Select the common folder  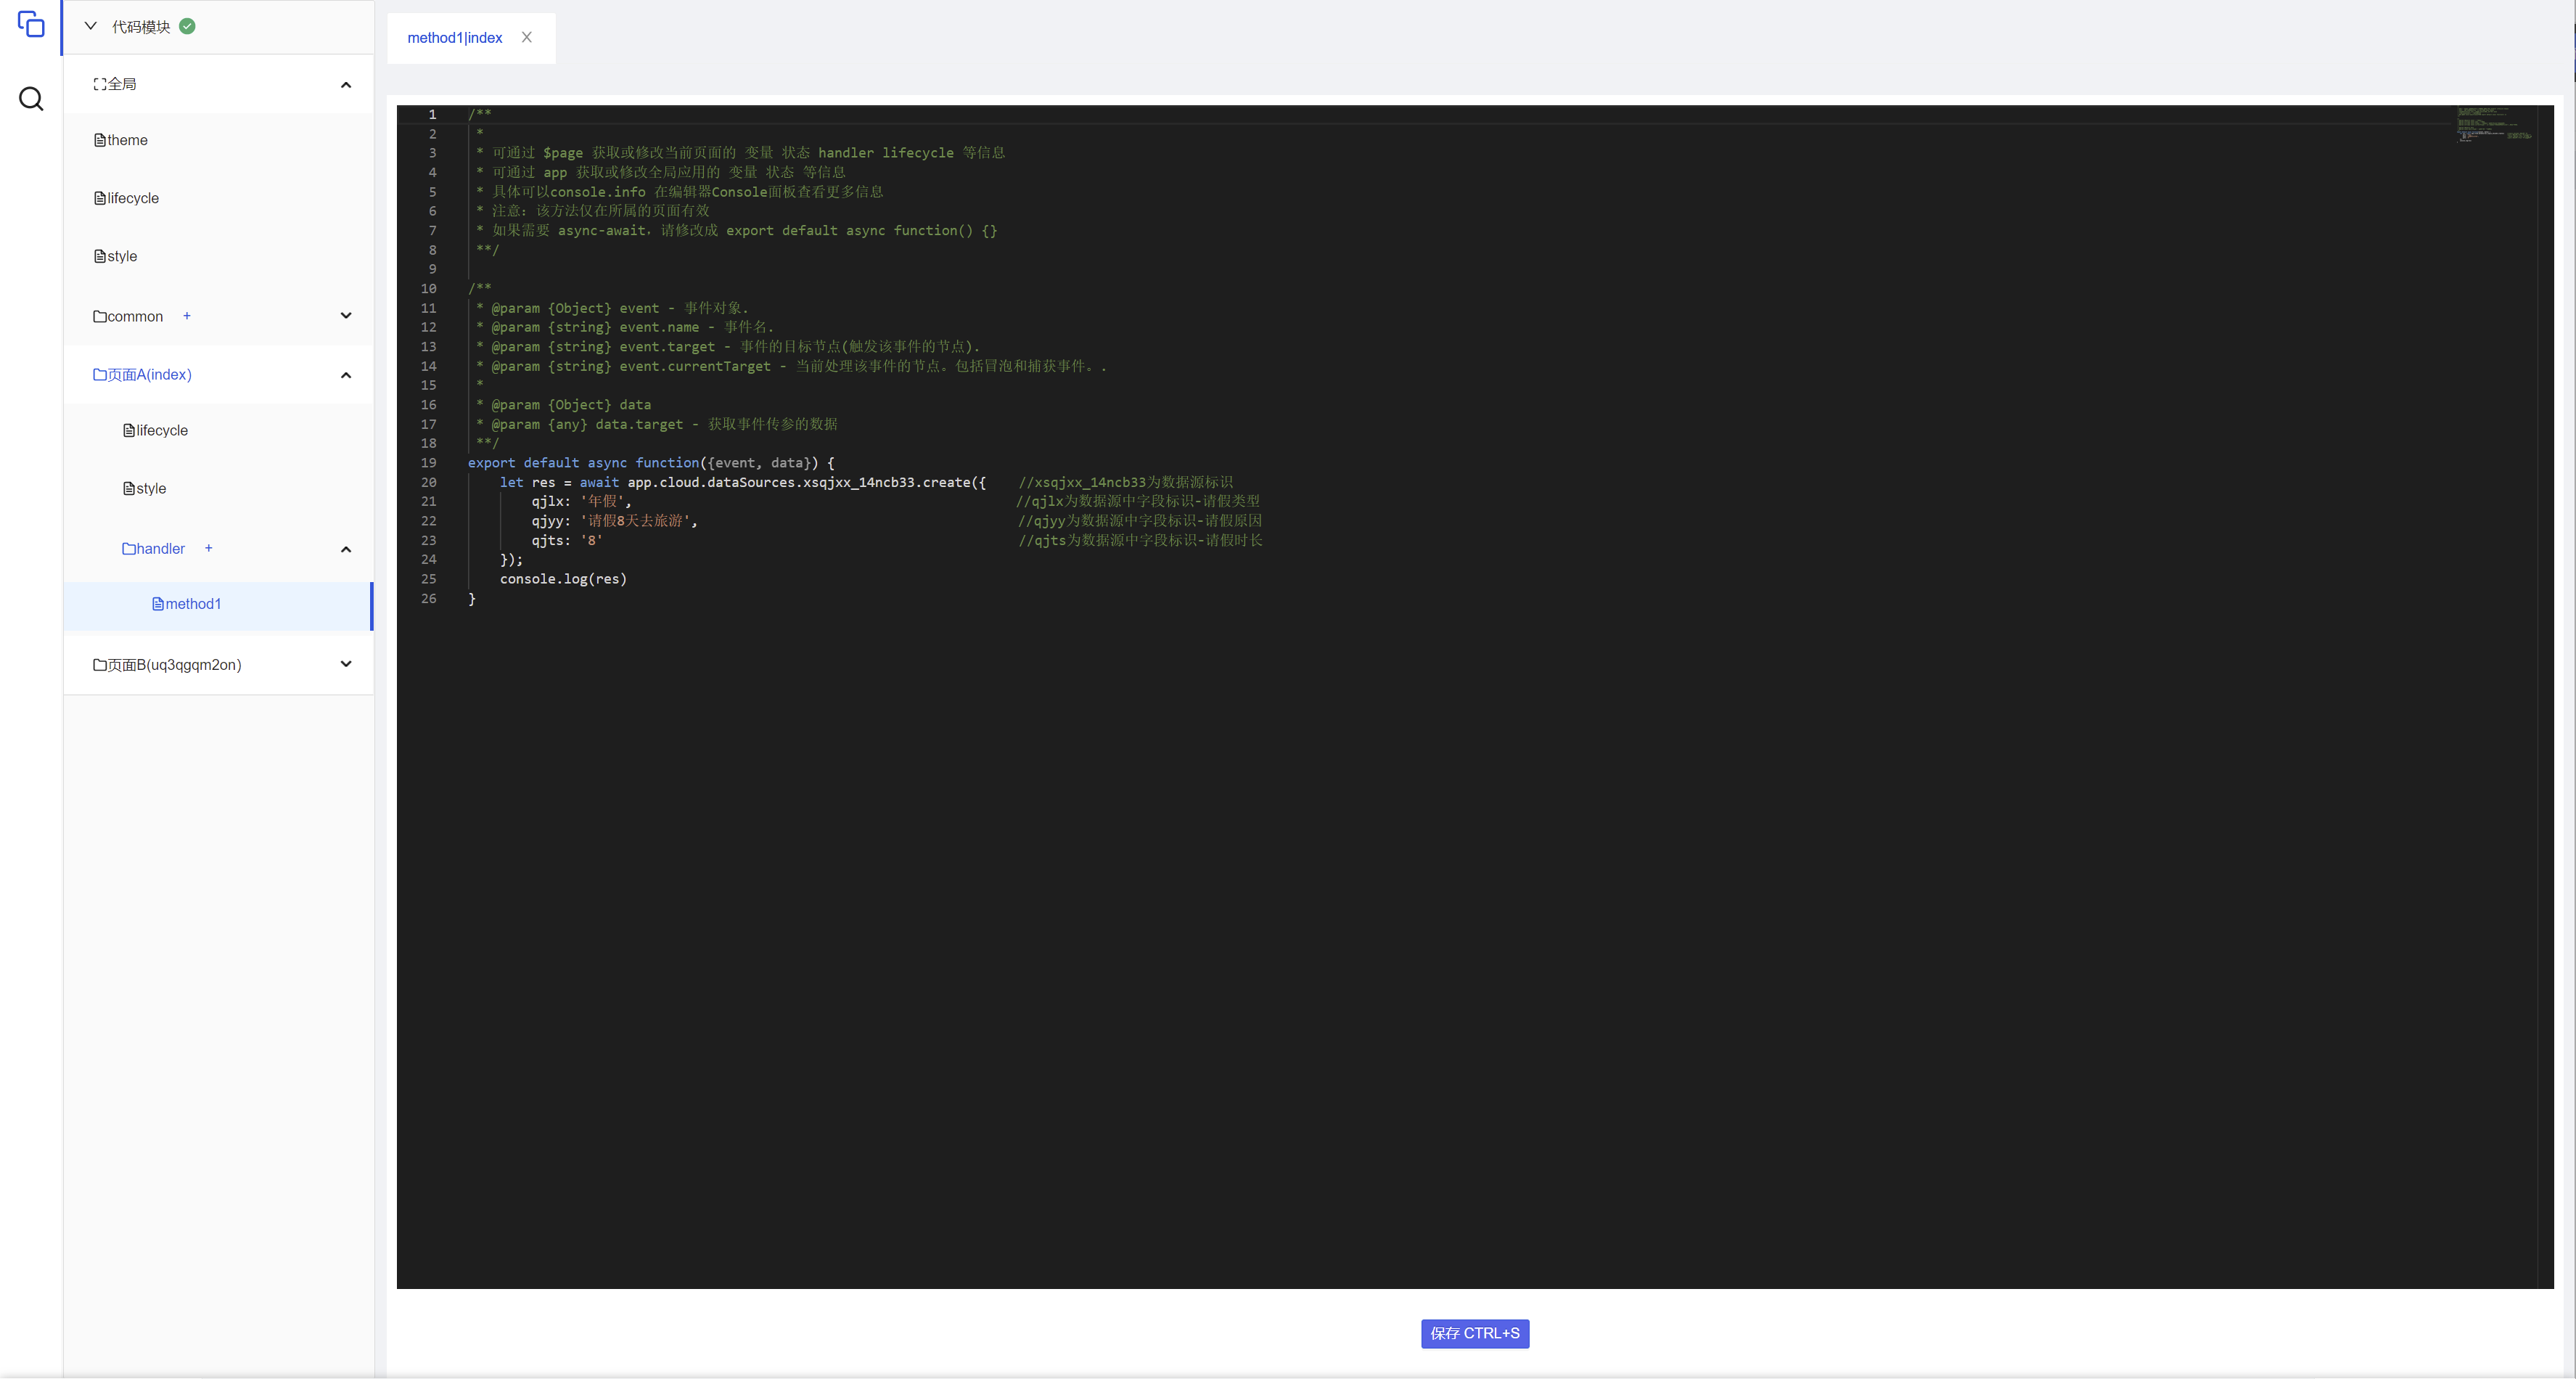click(x=128, y=316)
